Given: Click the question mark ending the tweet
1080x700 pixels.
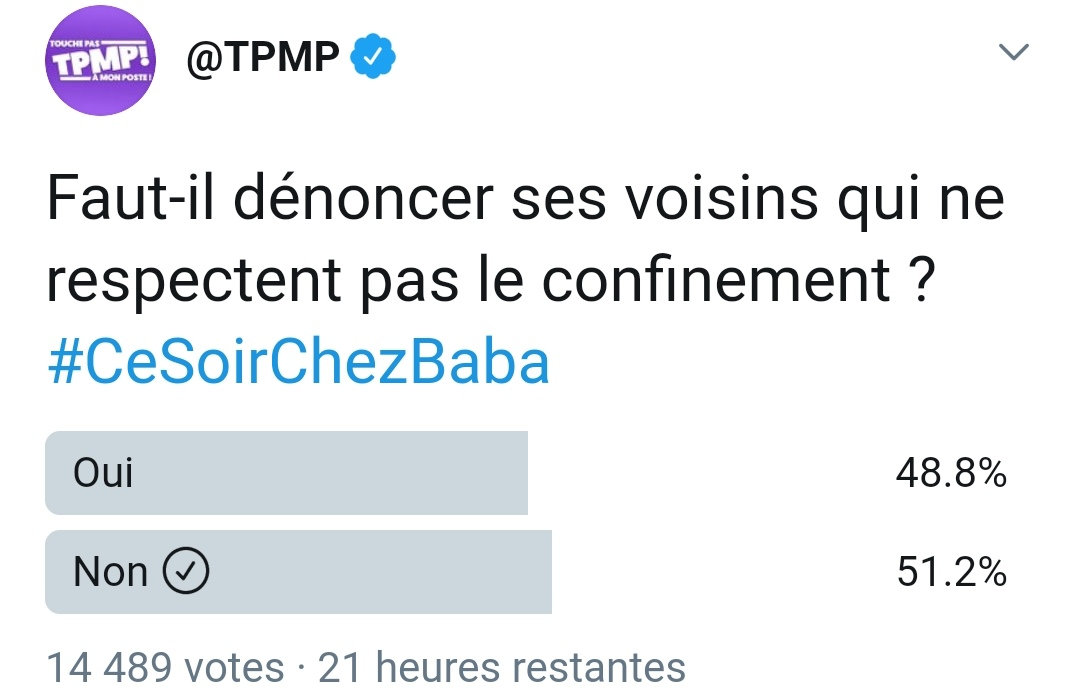Looking at the screenshot, I should pyautogui.click(x=922, y=280).
